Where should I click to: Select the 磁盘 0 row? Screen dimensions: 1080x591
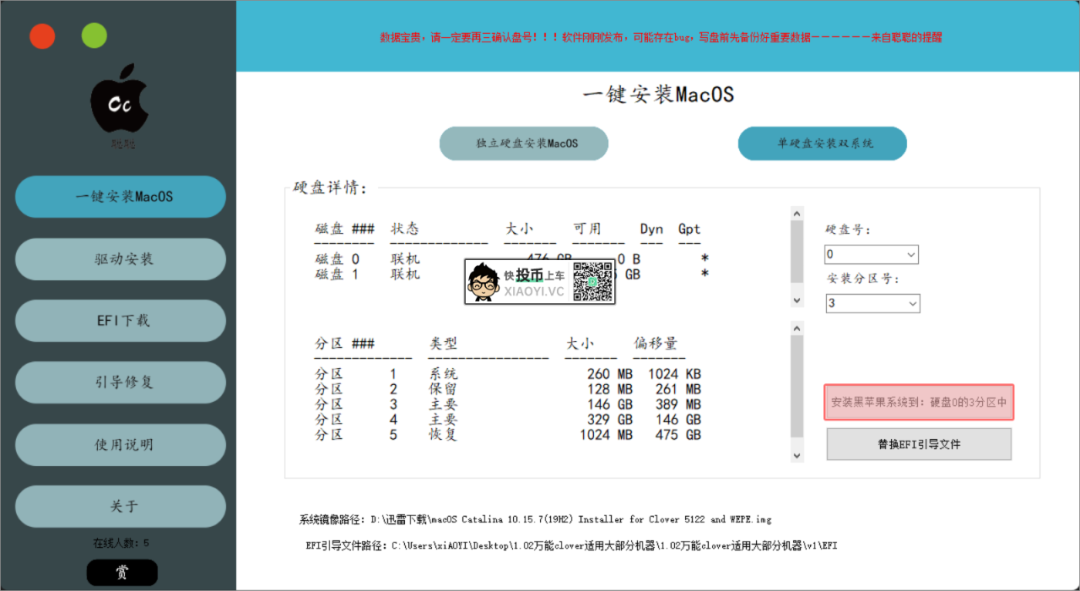tap(512, 259)
